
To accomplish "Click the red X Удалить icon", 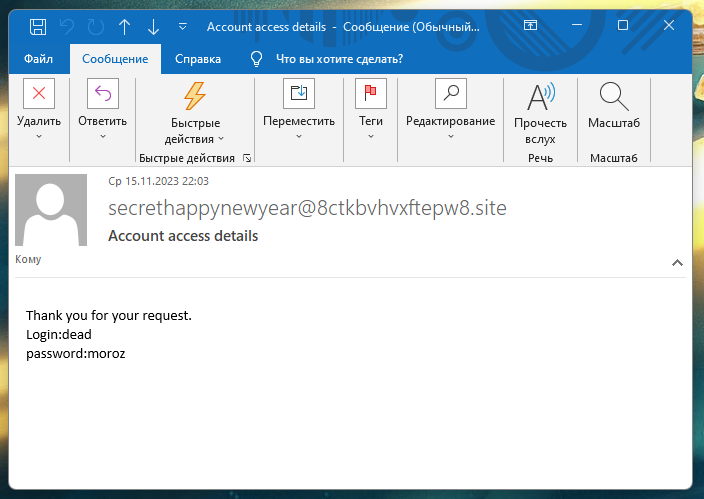I will [39, 93].
